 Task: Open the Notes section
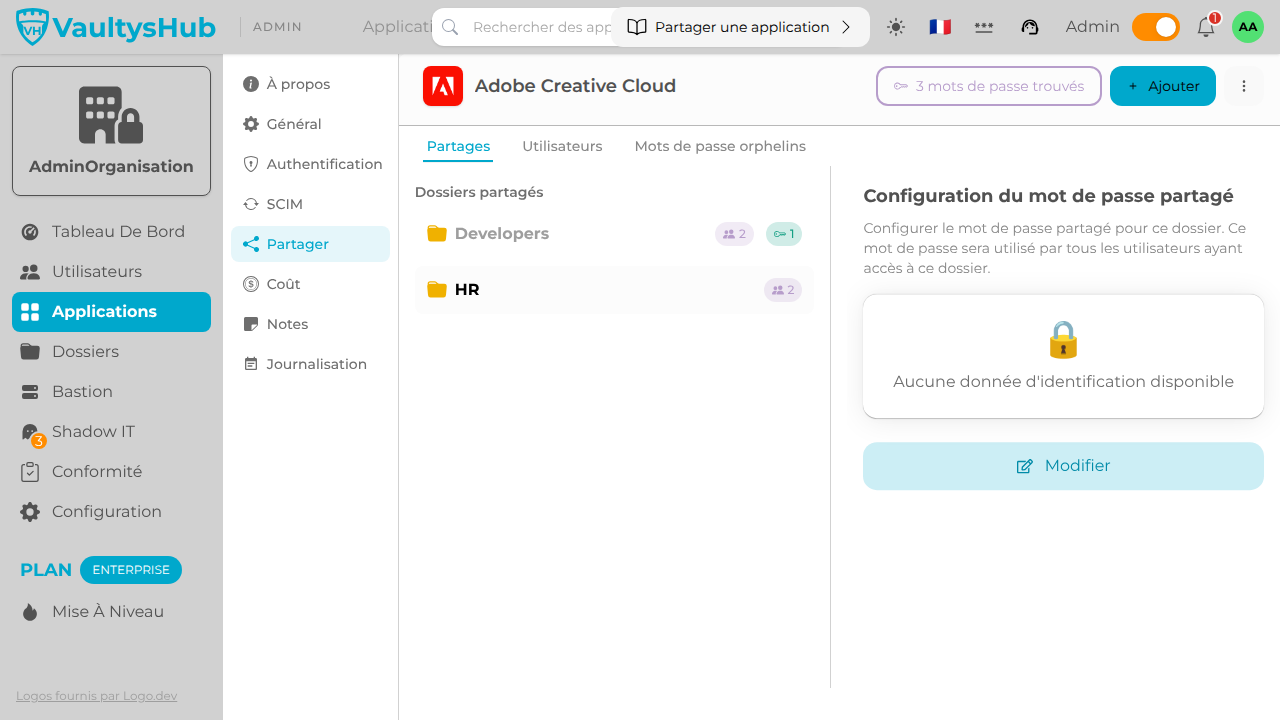[x=310, y=324]
